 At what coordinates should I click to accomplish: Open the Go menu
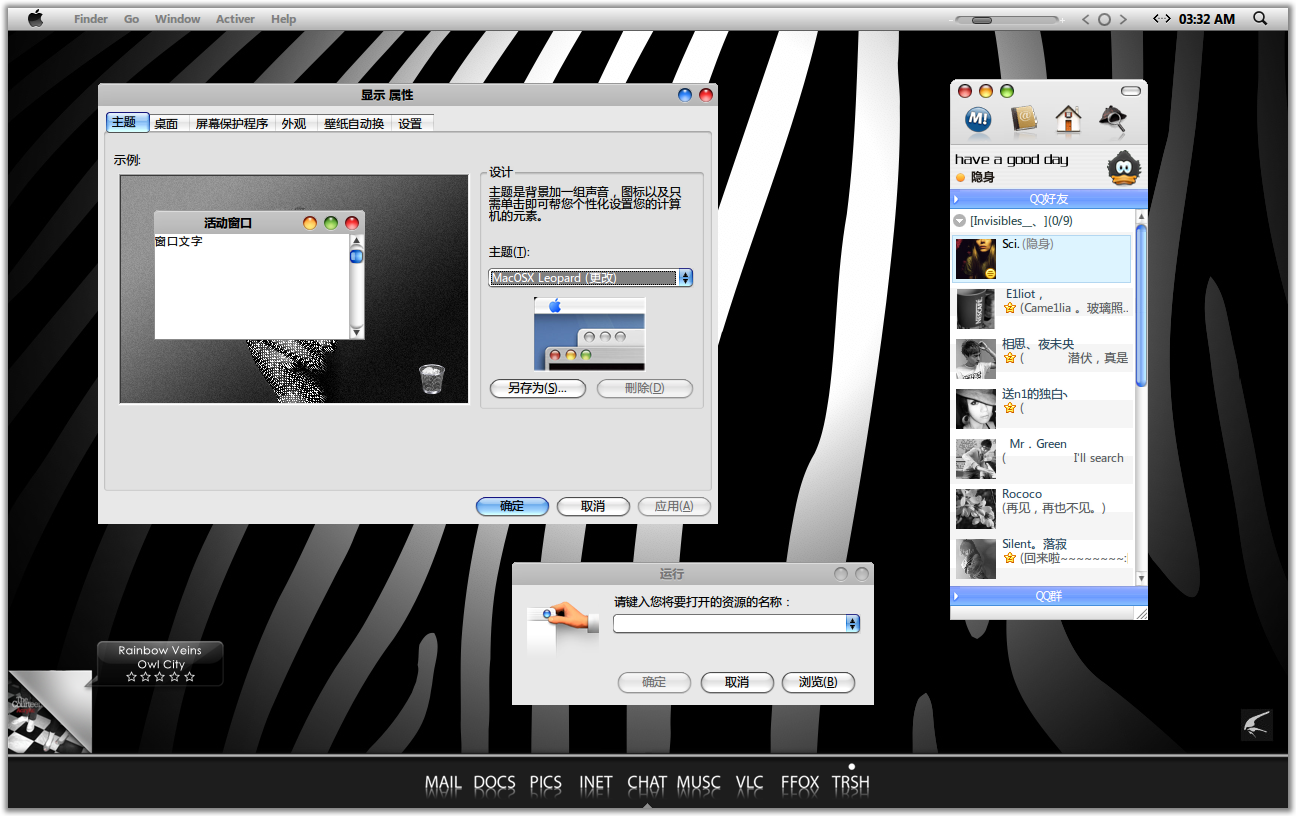(131, 19)
